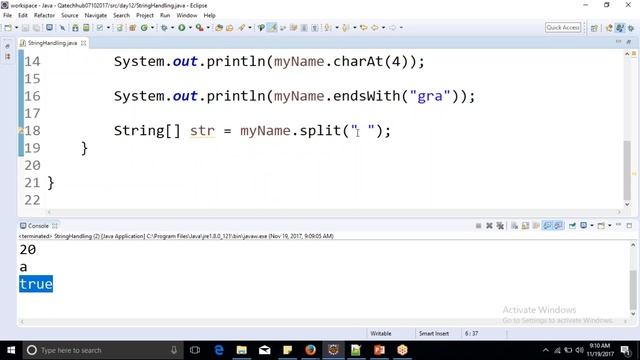Click the Windows Start button

click(x=11, y=350)
